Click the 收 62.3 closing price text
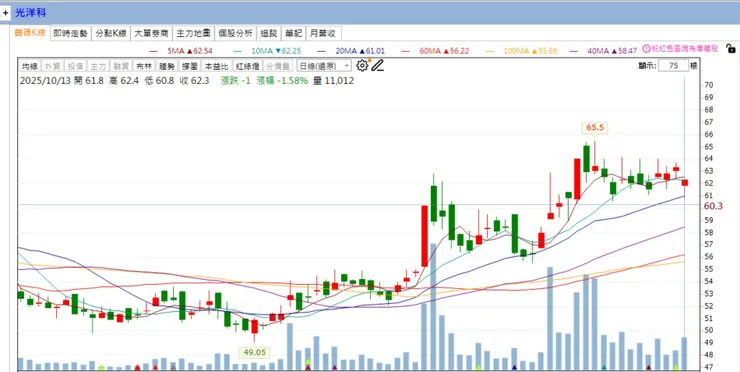 click(194, 81)
